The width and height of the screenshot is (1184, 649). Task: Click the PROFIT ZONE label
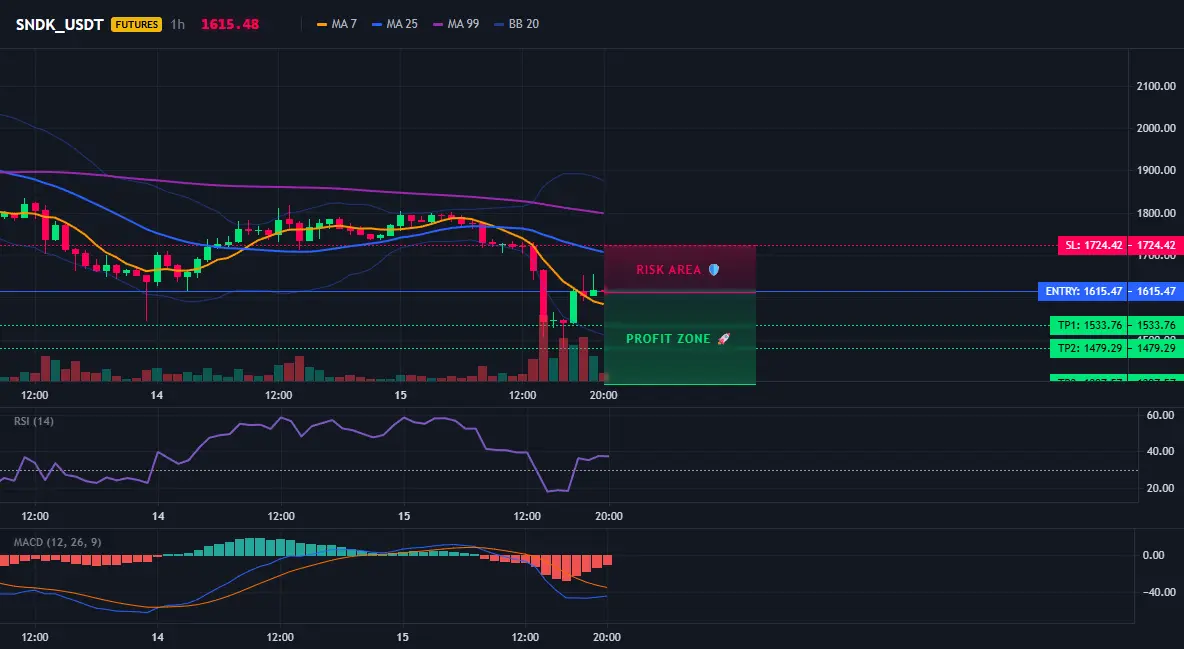(x=668, y=338)
